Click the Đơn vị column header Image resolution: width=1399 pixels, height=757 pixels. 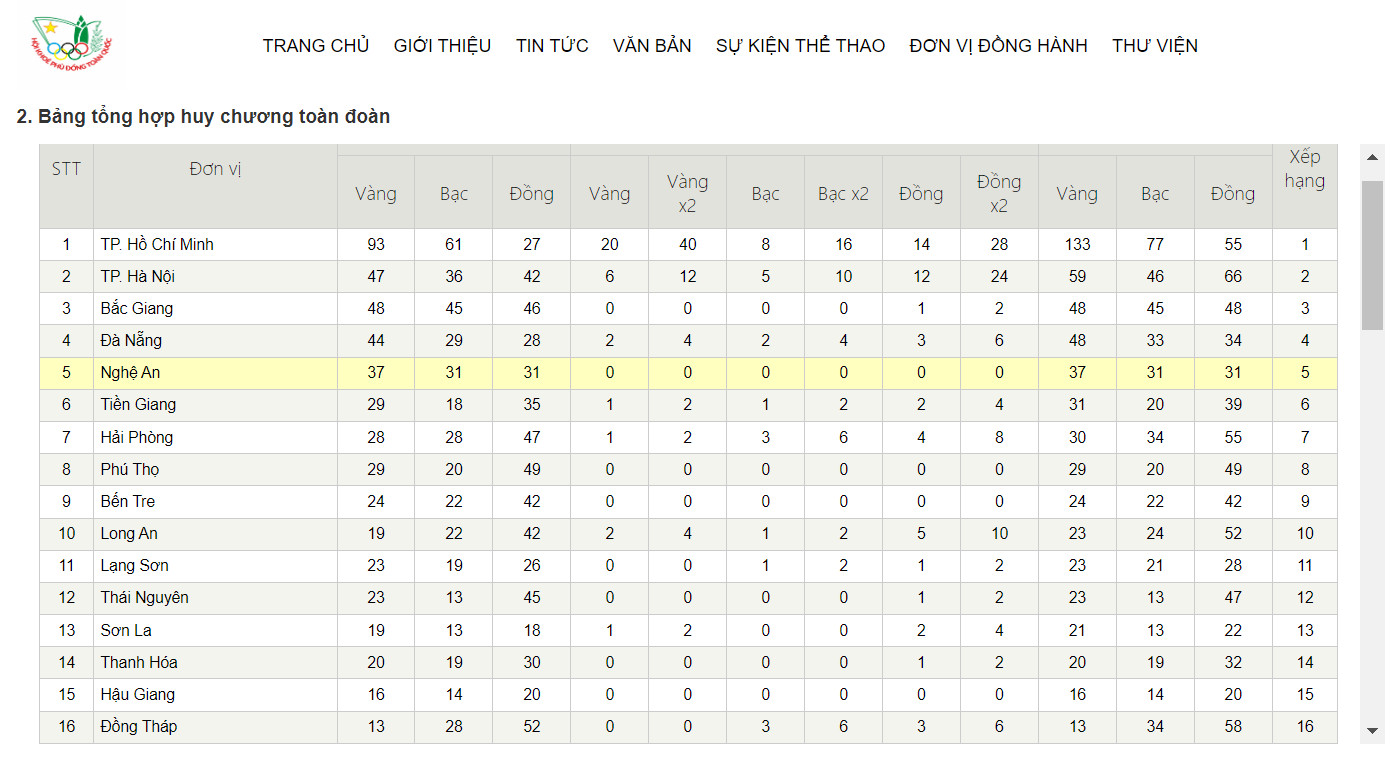(215, 169)
